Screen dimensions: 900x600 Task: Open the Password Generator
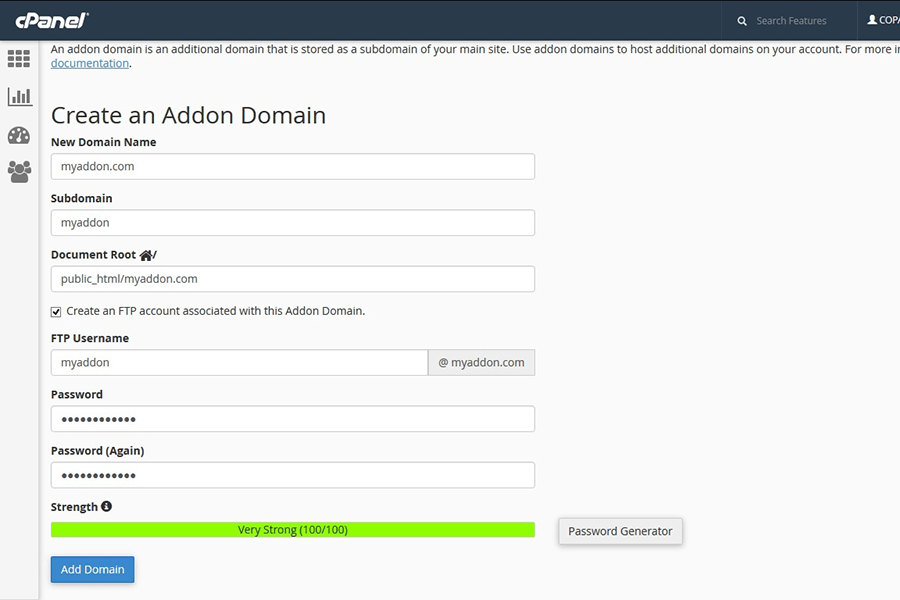(x=620, y=531)
